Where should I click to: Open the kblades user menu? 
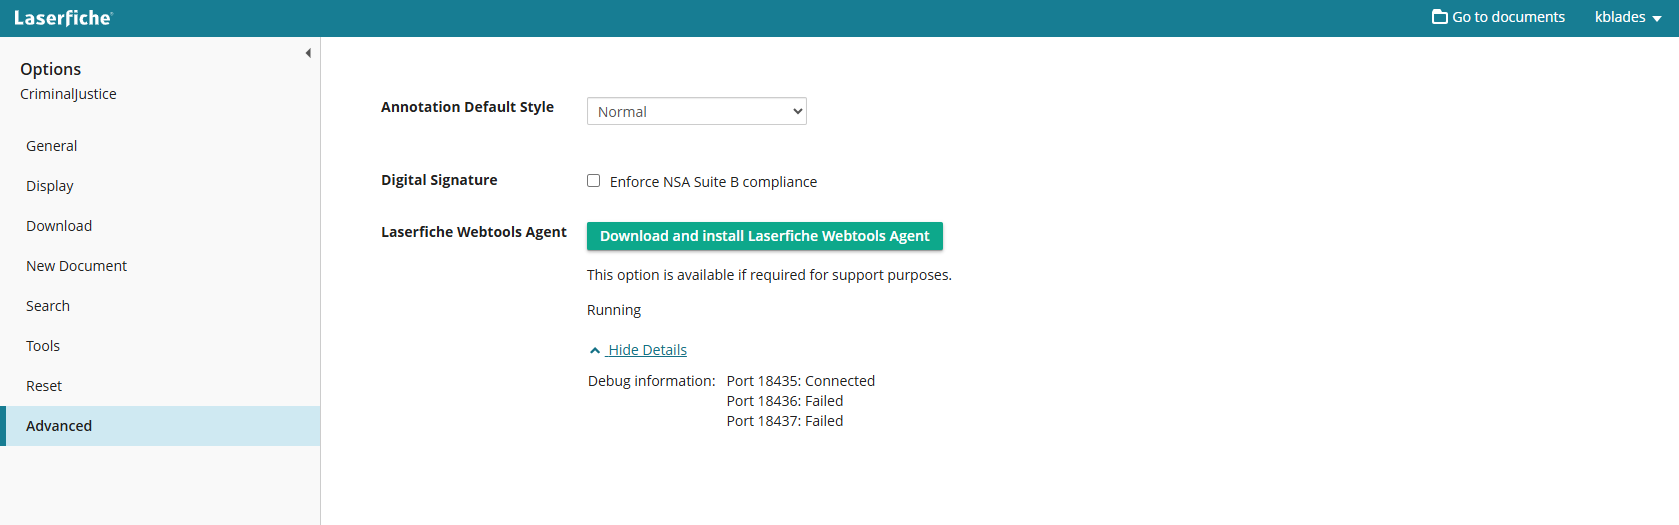pyautogui.click(x=1627, y=17)
